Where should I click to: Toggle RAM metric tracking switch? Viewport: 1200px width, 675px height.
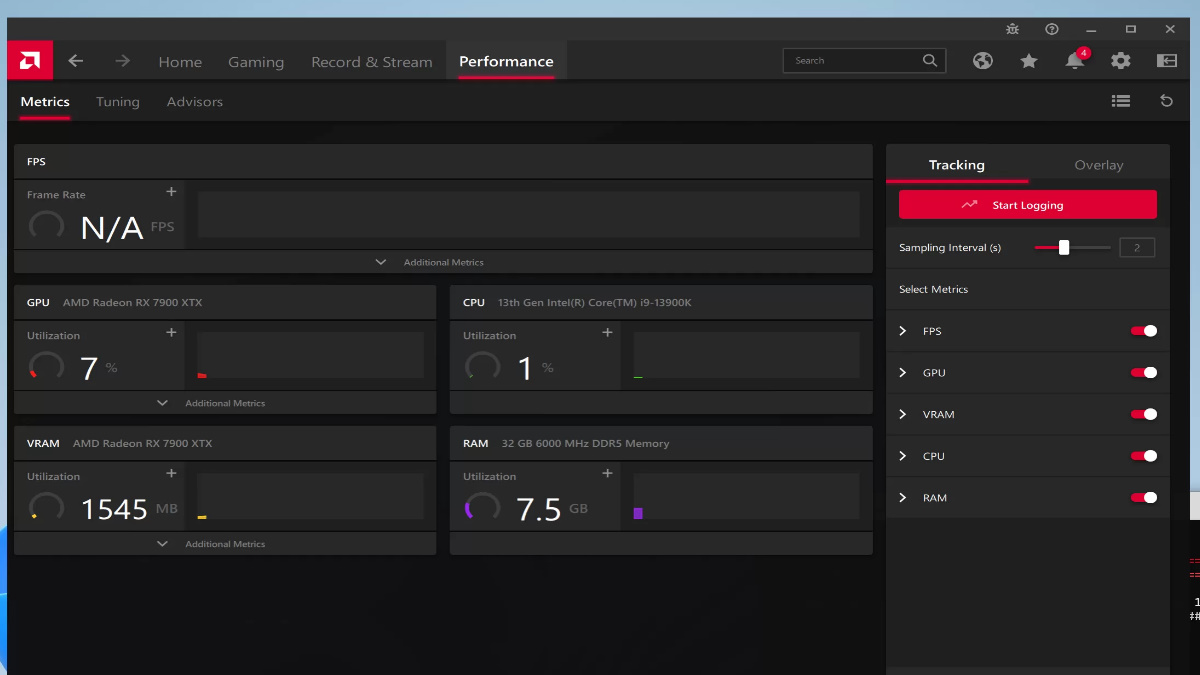tap(1144, 498)
